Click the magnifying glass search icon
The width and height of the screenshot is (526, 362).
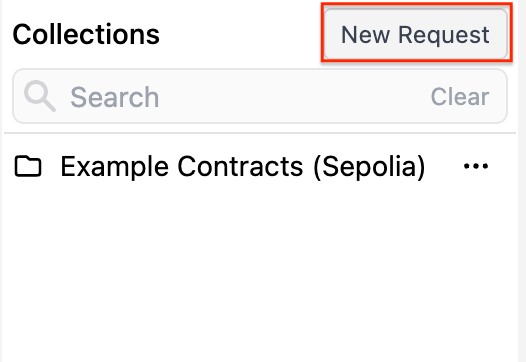(40, 96)
